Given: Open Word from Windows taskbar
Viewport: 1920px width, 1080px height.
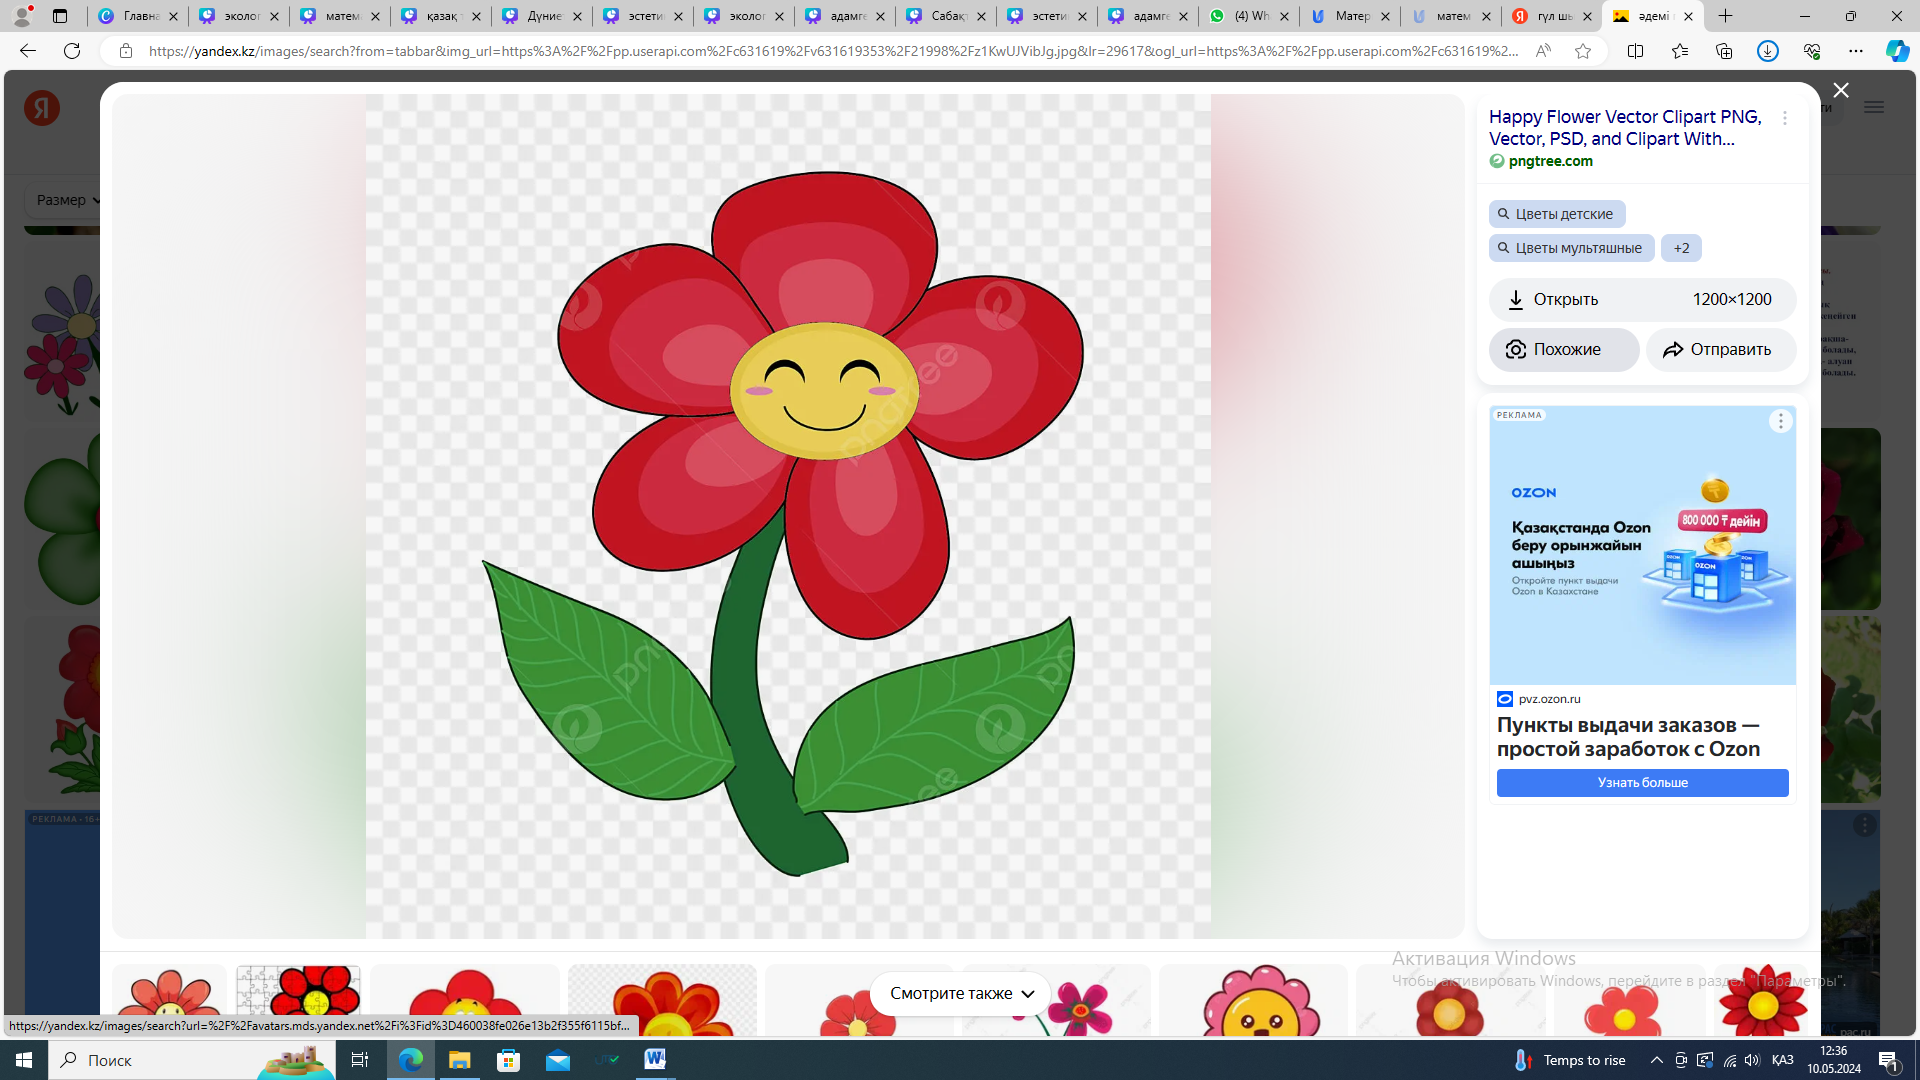Looking at the screenshot, I should click(x=655, y=1060).
